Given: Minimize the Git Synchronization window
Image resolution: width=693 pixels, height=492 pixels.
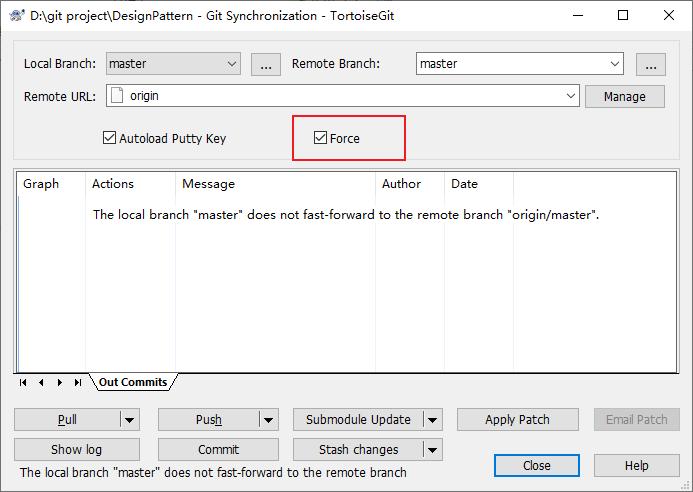Looking at the screenshot, I should pos(578,15).
